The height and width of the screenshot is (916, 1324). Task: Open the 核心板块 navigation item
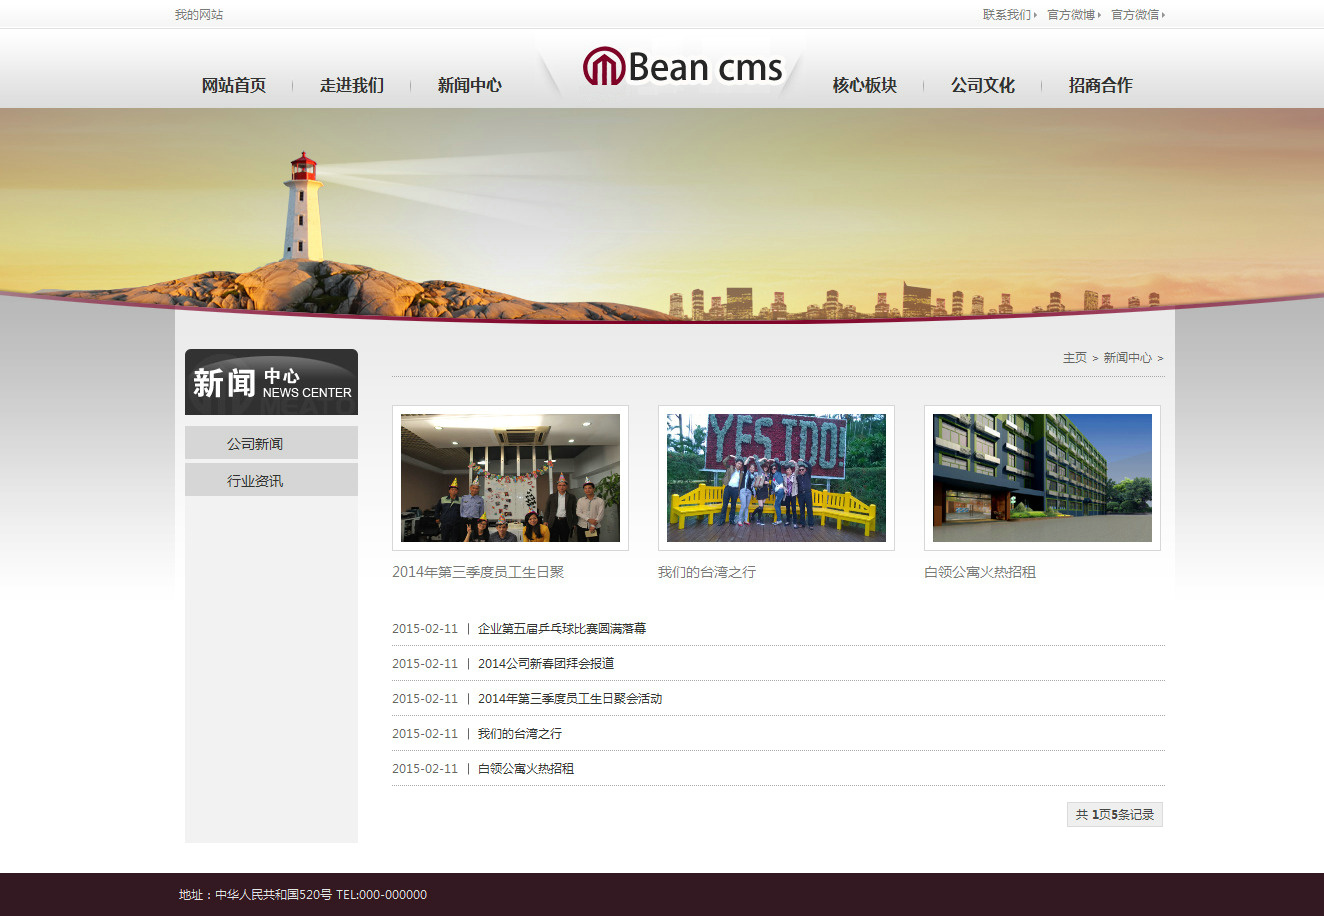click(865, 86)
